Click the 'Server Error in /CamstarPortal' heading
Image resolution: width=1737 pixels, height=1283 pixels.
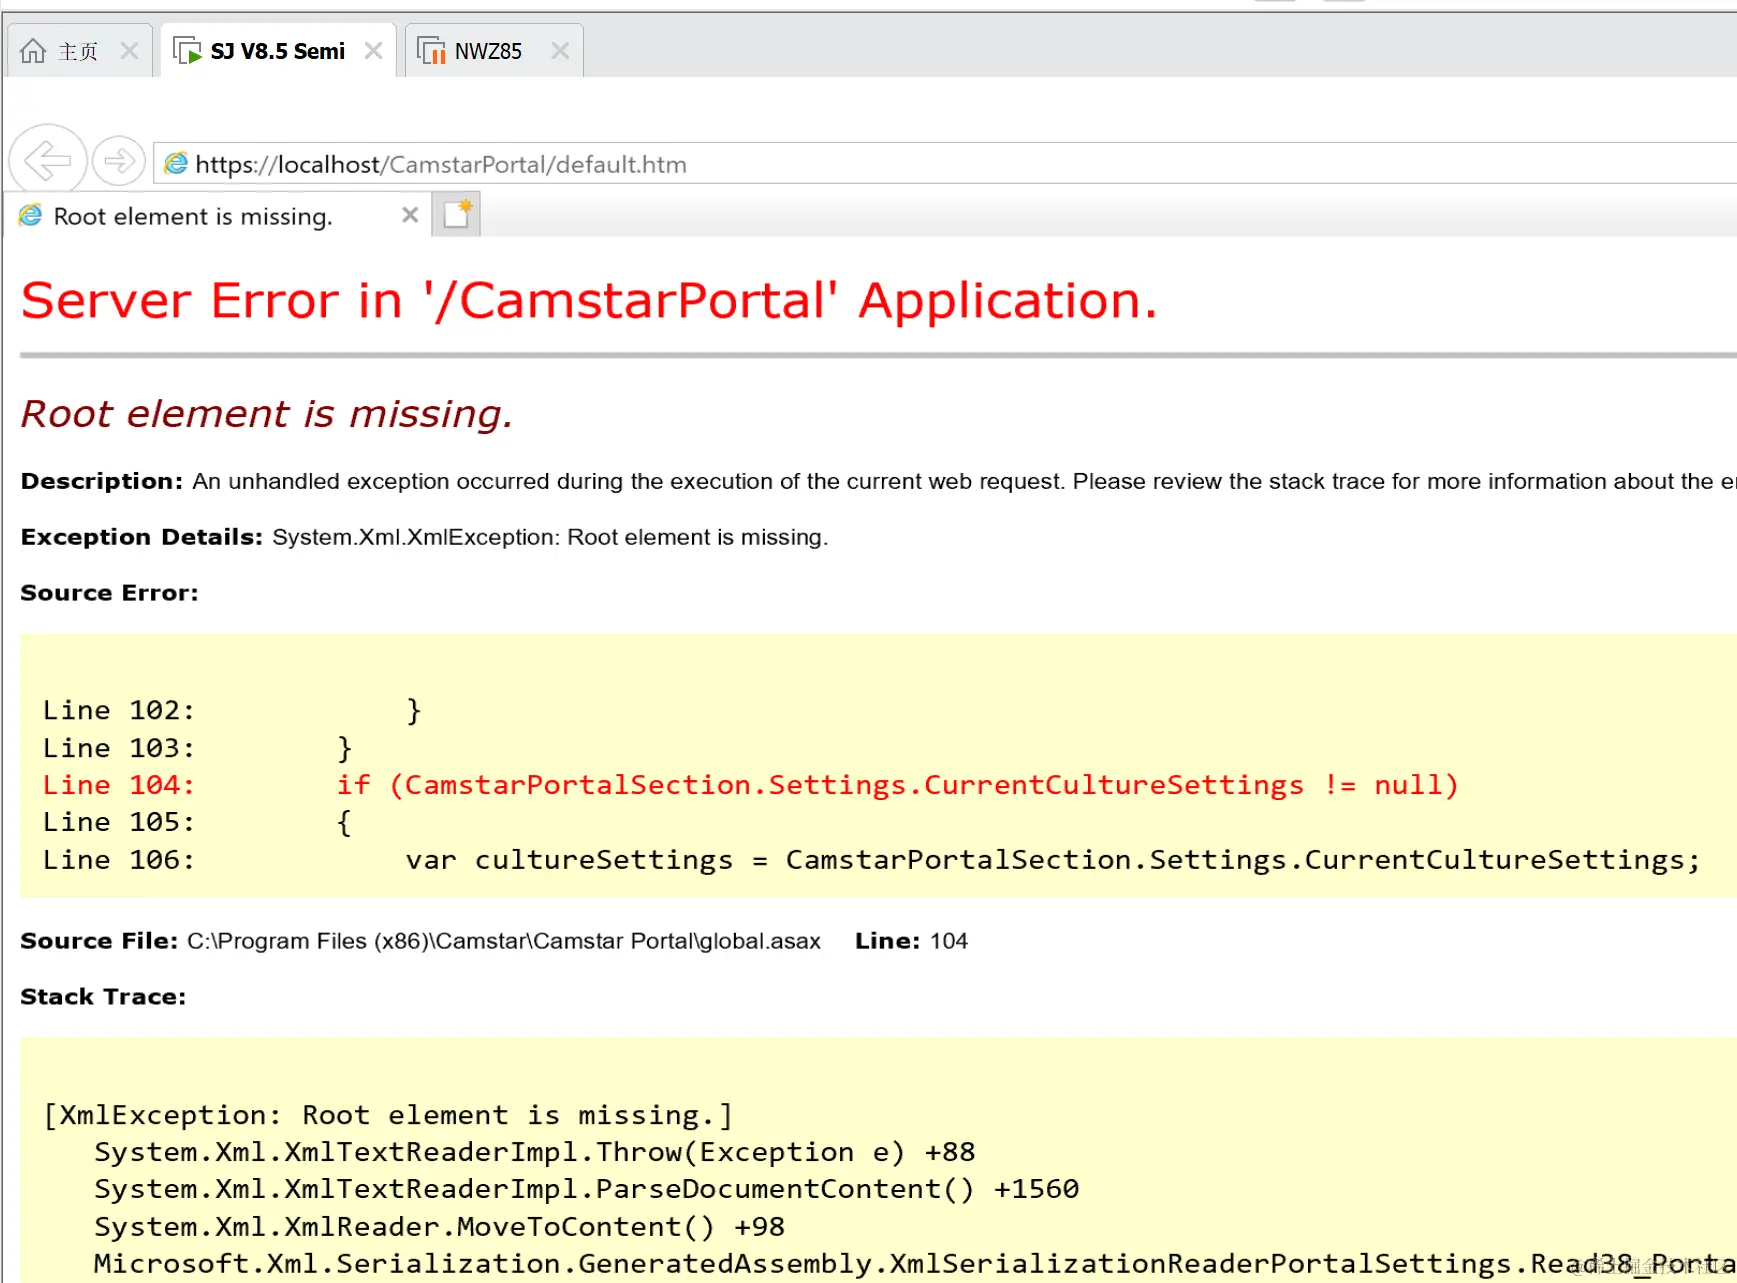point(589,301)
